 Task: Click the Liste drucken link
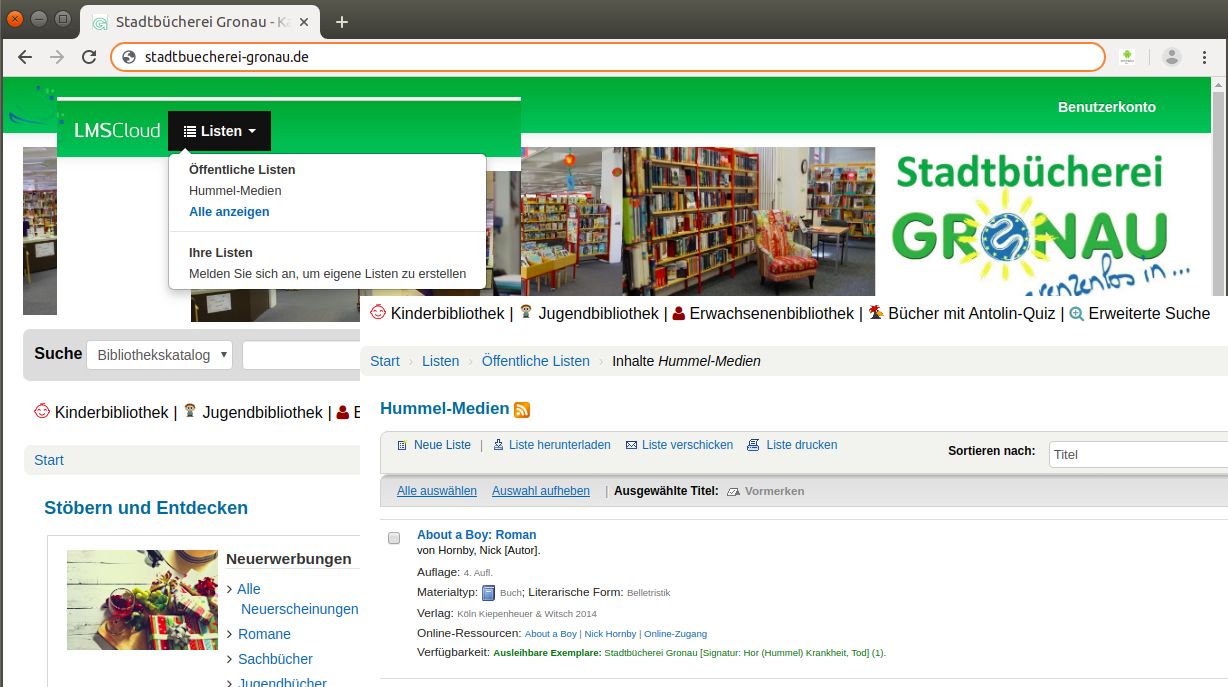coord(802,445)
